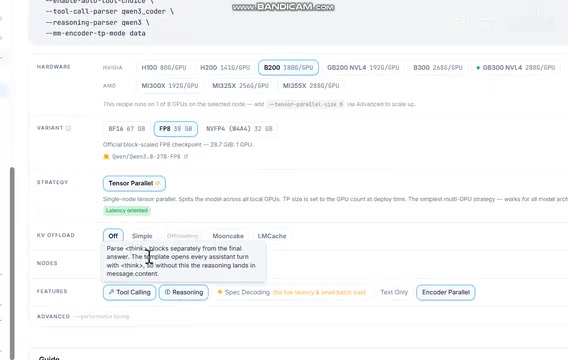Enable the Text Only feature
Screen dimensions: 568x360
[394, 292]
